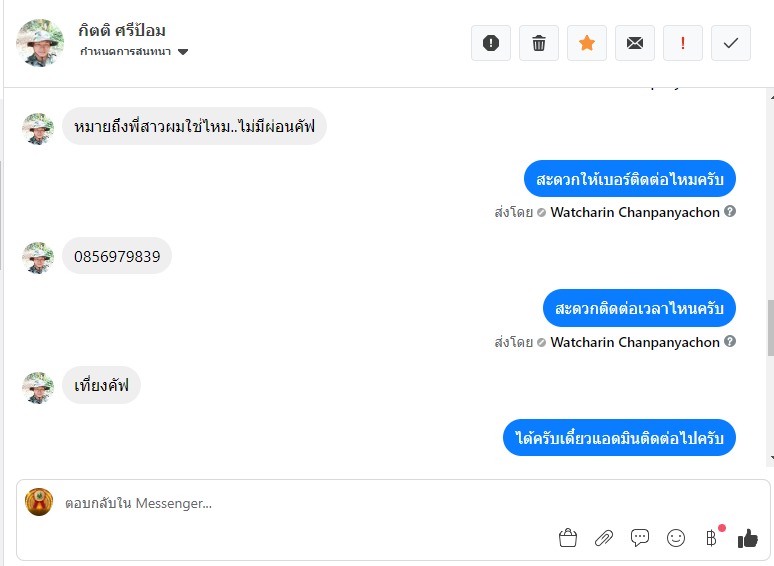
Task: Mark conversation unread with envelope icon
Action: (x=635, y=43)
